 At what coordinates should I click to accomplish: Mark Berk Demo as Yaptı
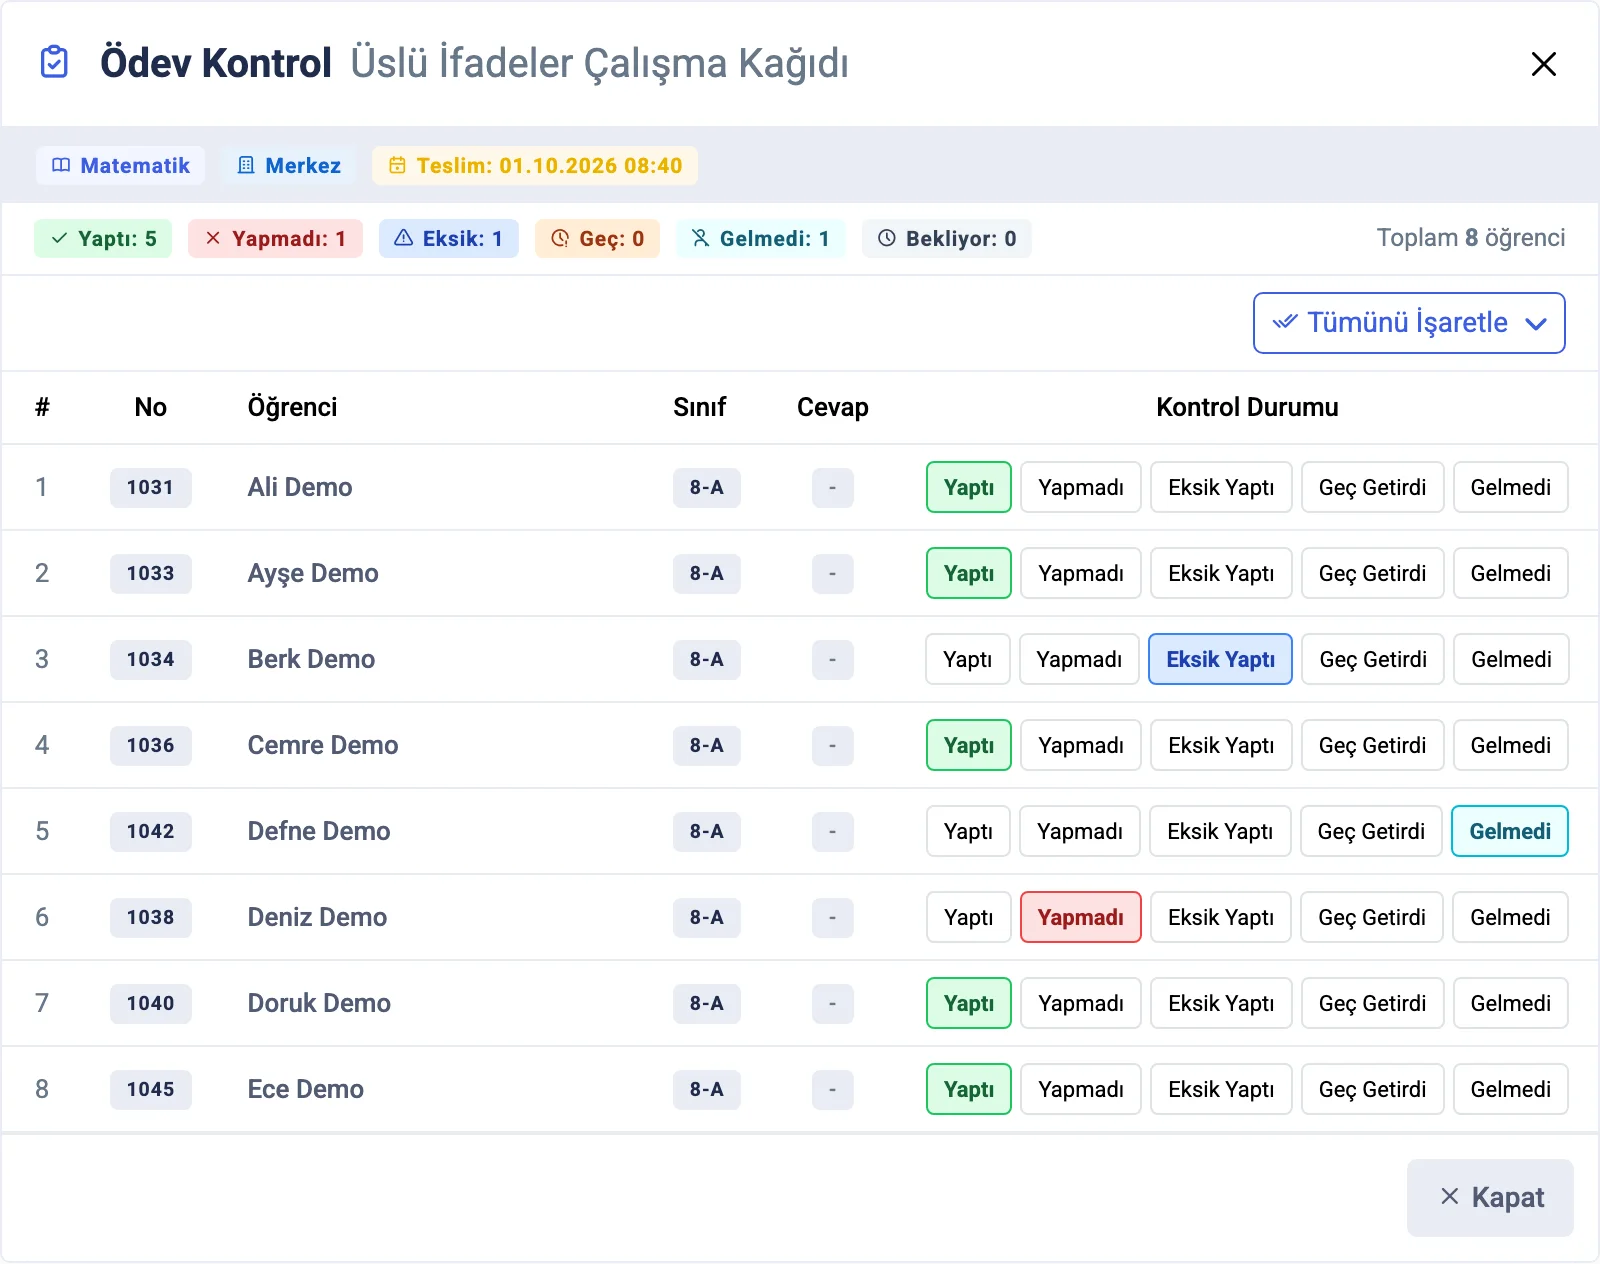tap(968, 659)
